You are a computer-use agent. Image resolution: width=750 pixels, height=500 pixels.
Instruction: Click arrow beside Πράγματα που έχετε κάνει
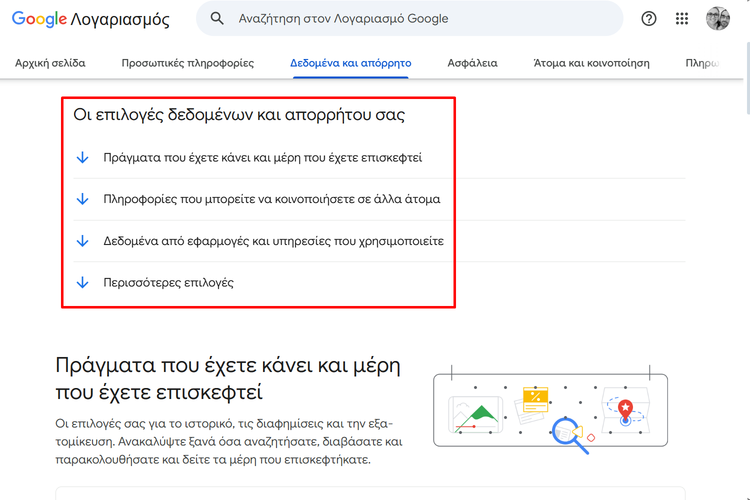point(83,157)
